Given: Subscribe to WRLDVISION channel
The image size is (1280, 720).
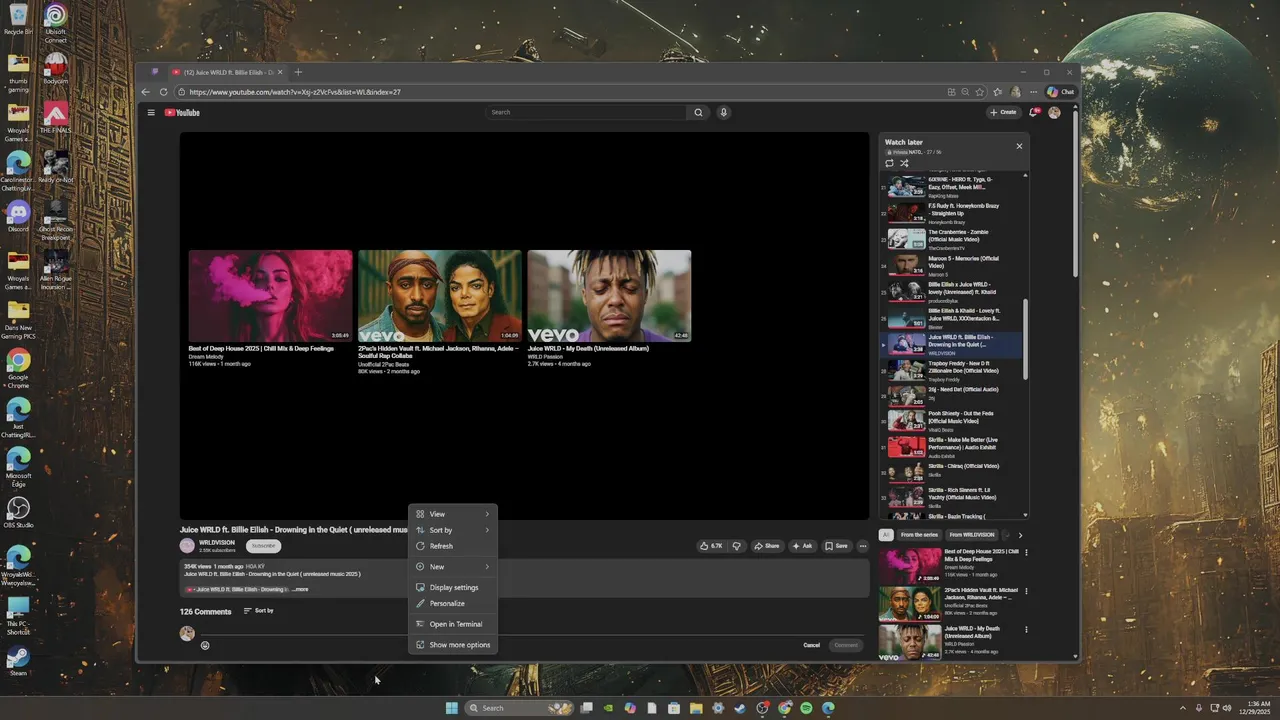Looking at the screenshot, I should click(x=264, y=546).
